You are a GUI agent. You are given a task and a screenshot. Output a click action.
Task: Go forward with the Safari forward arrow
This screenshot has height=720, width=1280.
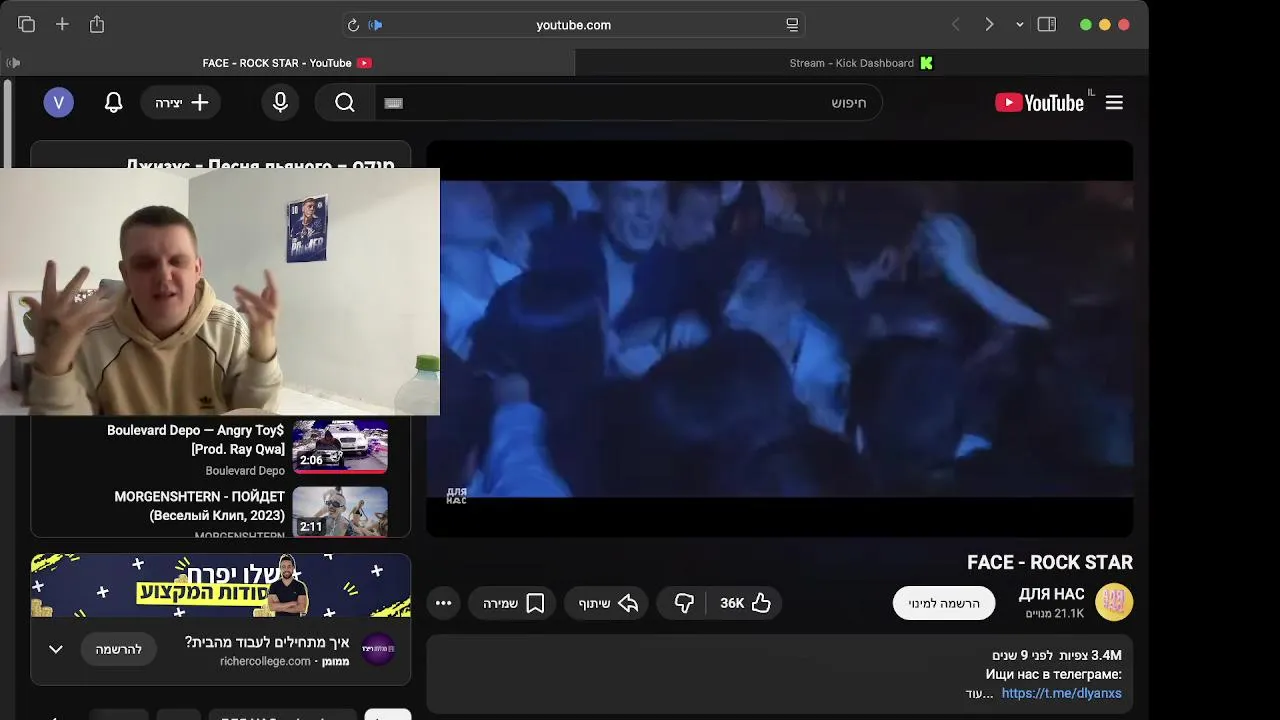[x=989, y=24]
